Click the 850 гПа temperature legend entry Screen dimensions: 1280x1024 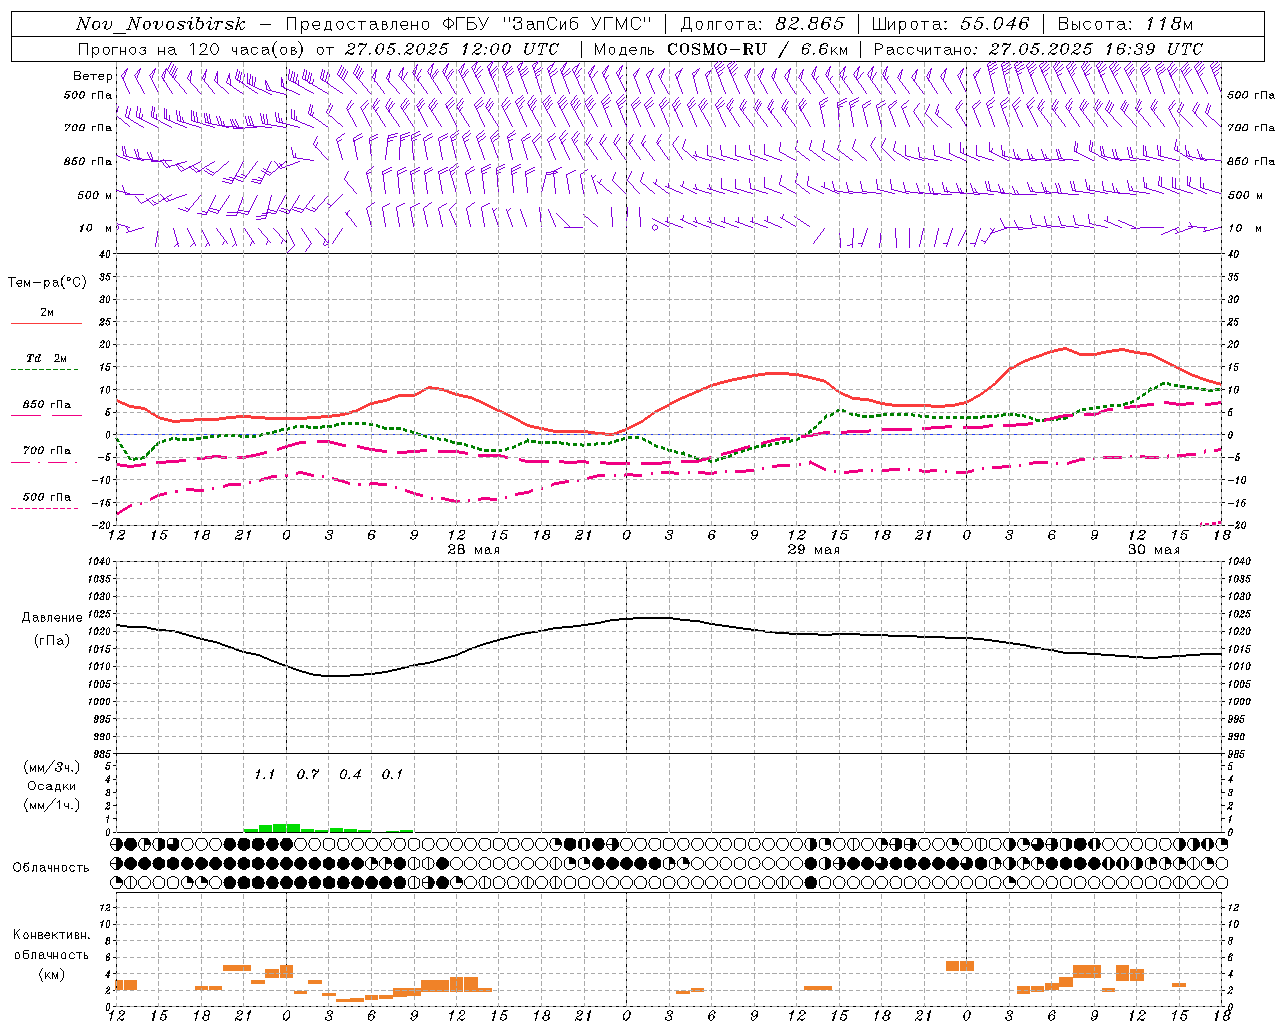[x=47, y=405]
